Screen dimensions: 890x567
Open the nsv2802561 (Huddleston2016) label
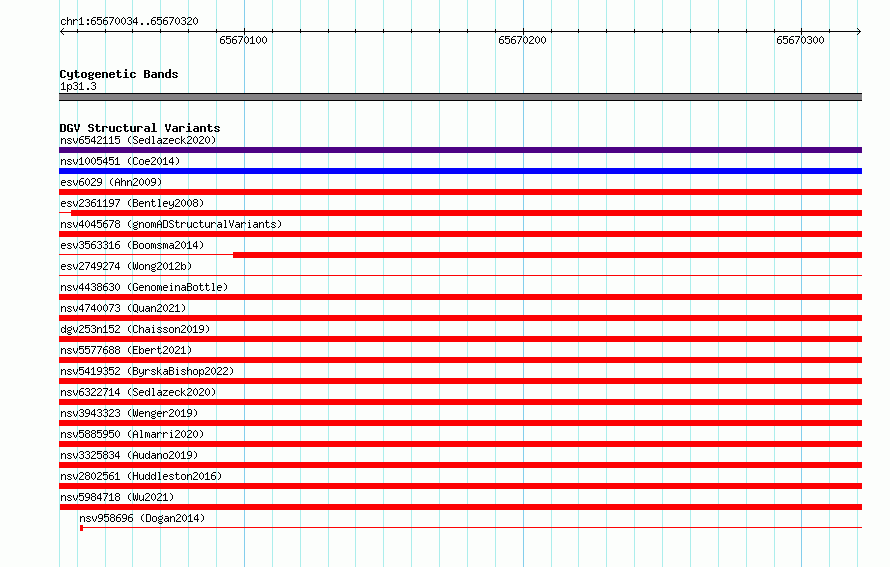(141, 476)
